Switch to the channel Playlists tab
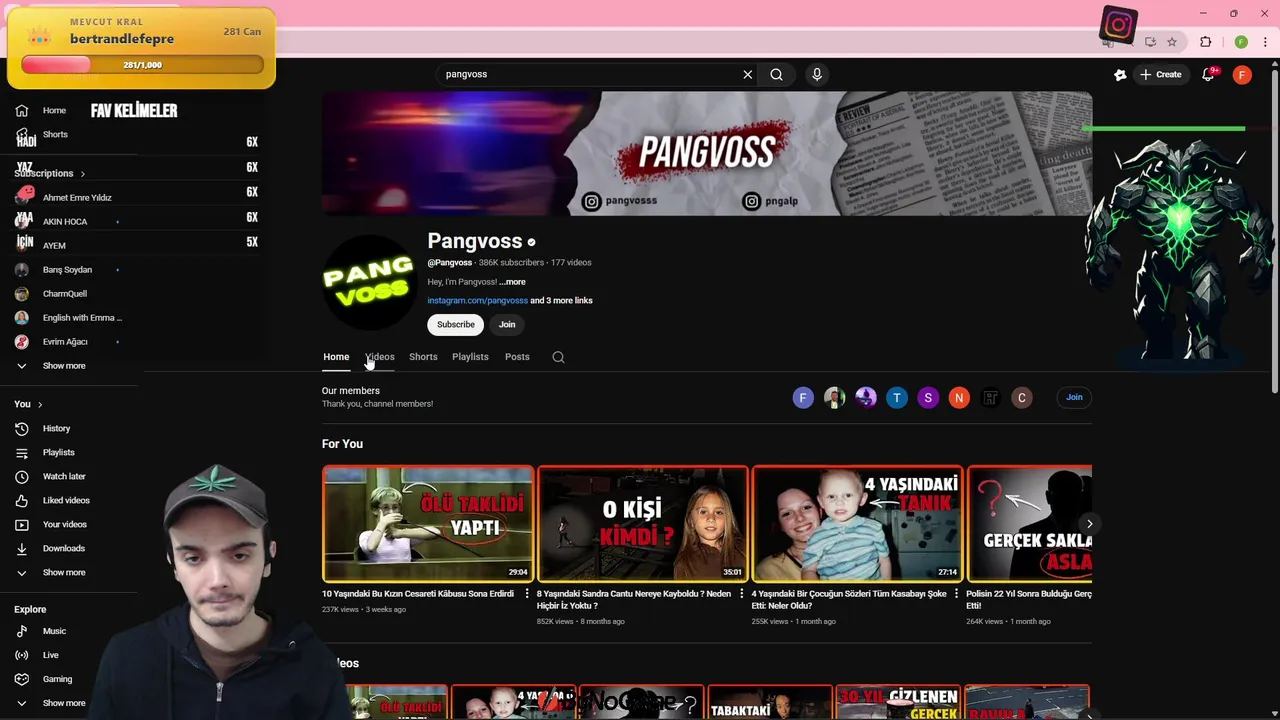Image resolution: width=1280 pixels, height=720 pixels. click(470, 357)
